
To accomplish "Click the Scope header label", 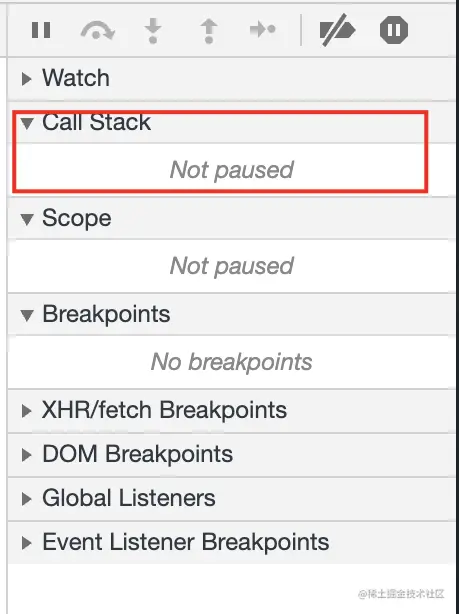I will tap(77, 218).
